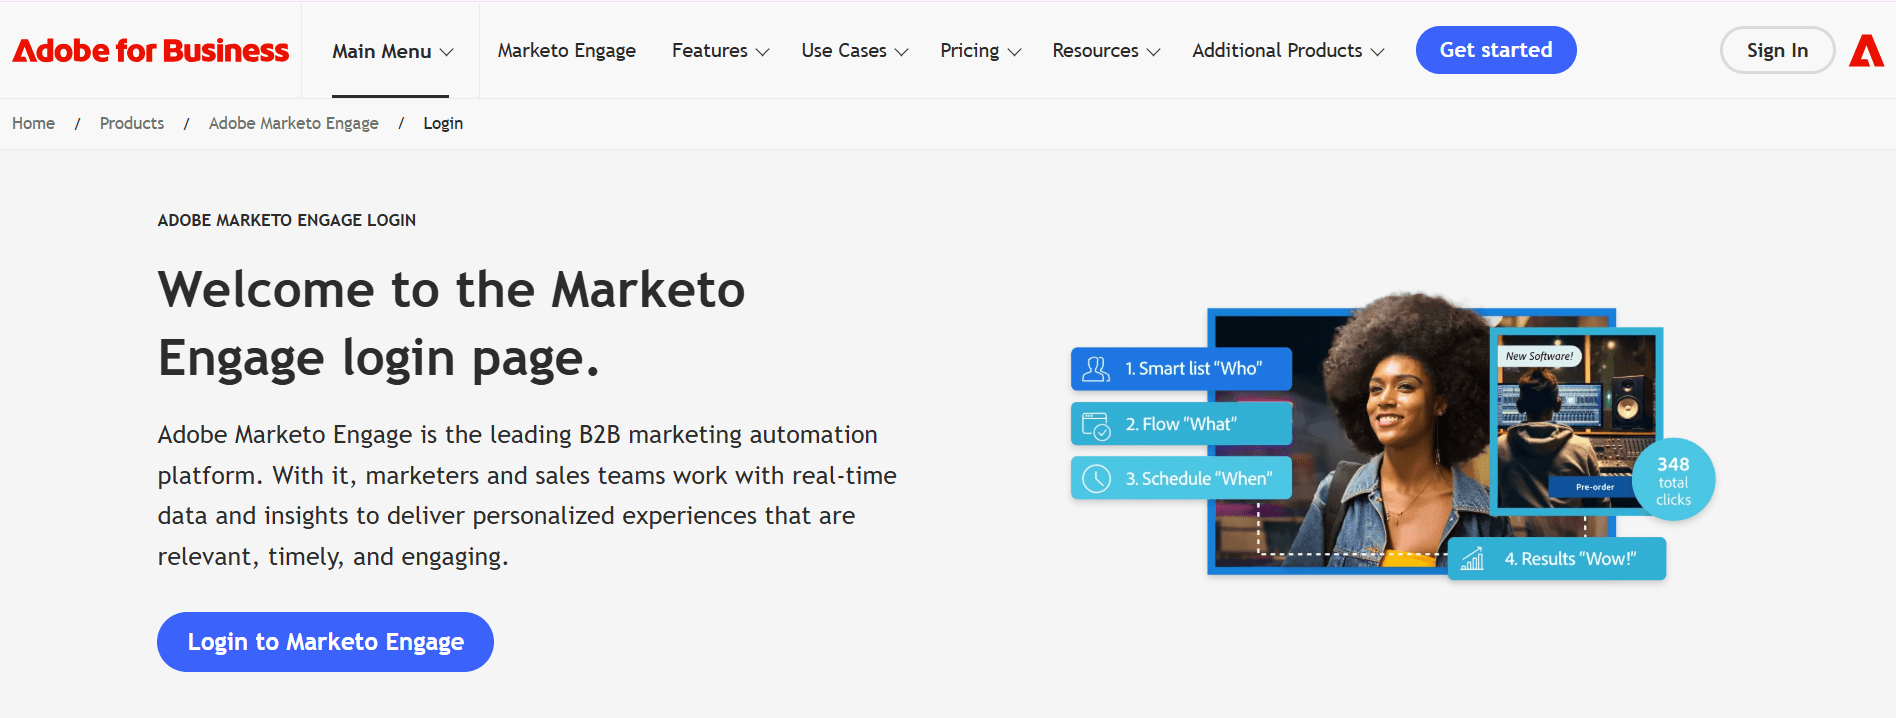The height and width of the screenshot is (718, 1896).
Task: Click the 'ADOBE MARKETO ENGAGE LOGIN' heading
Action: coord(287,220)
